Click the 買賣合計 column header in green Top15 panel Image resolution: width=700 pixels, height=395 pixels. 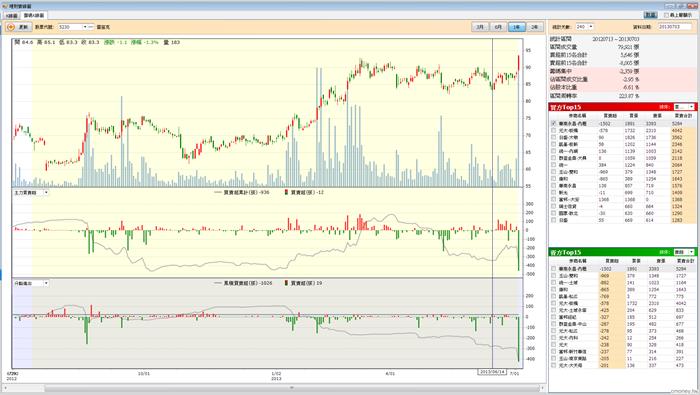685,261
